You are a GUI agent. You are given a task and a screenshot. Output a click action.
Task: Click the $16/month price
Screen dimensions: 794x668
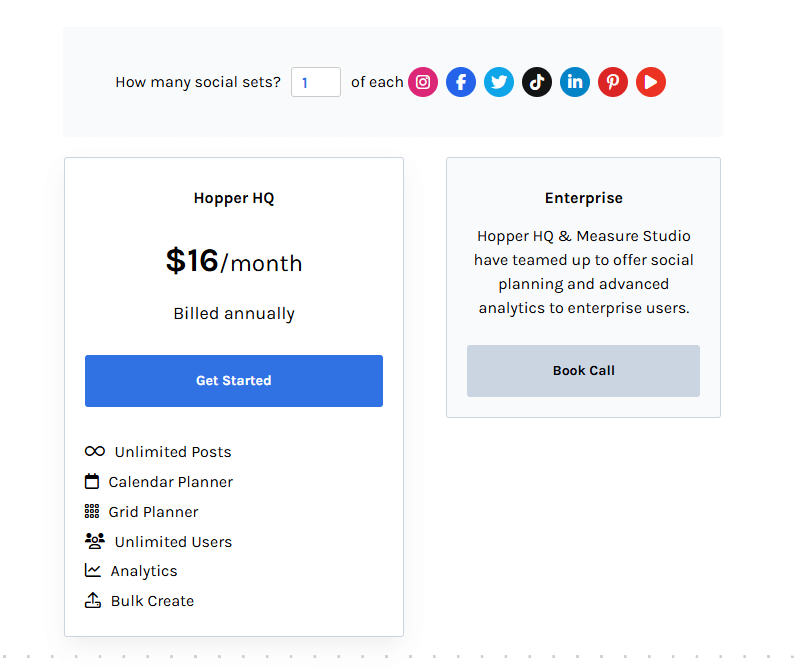234,261
